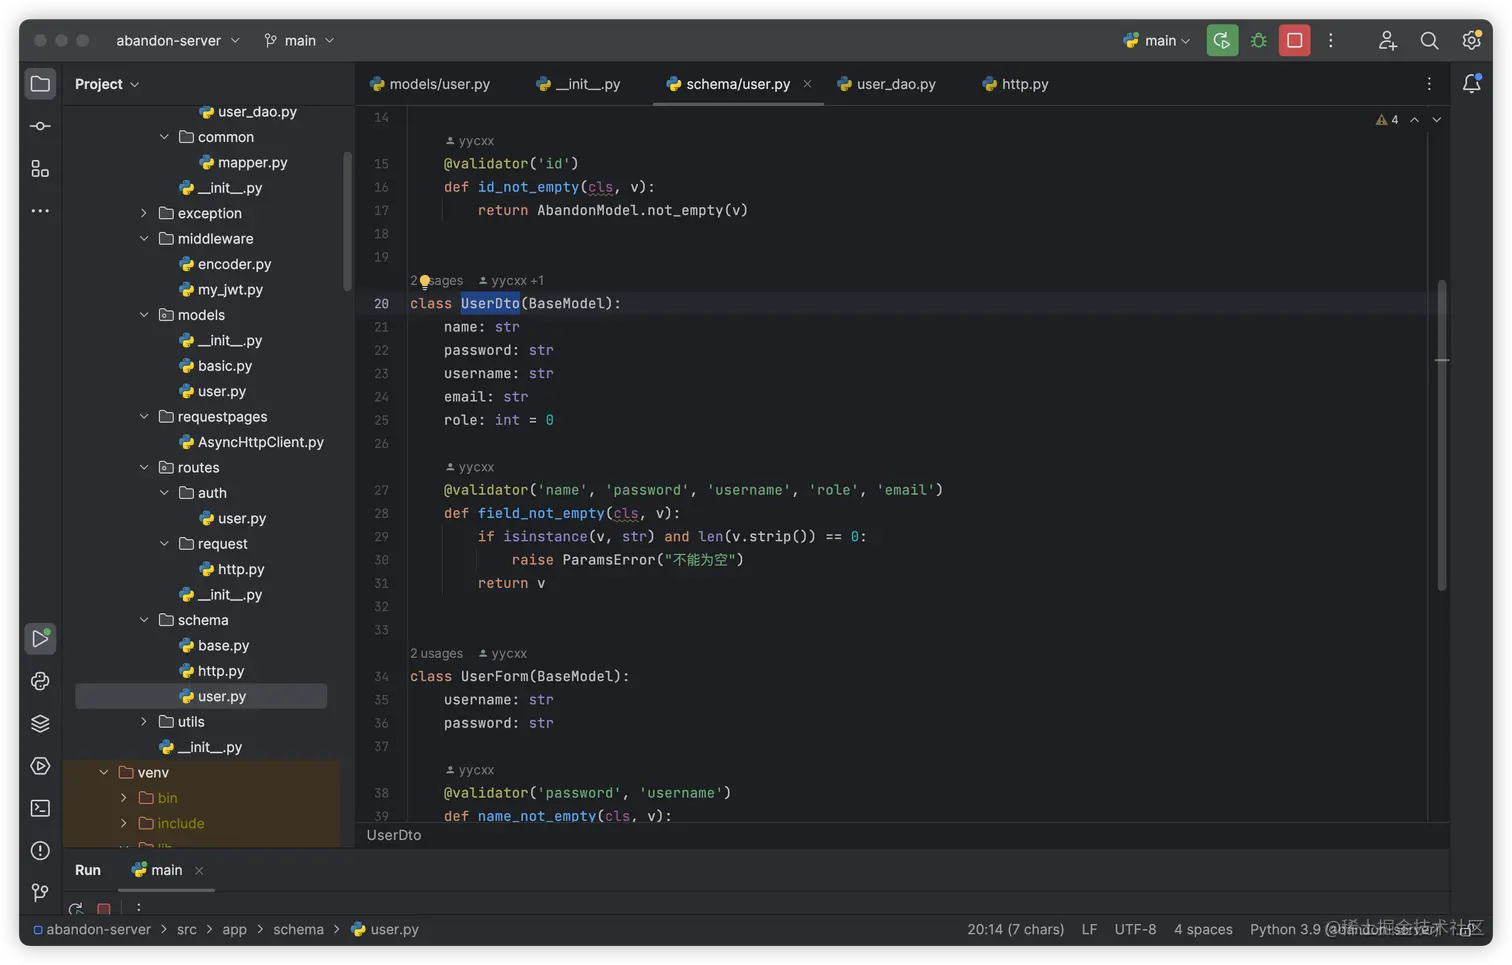Expand the utils folder
The width and height of the screenshot is (1512, 965).
click(144, 722)
